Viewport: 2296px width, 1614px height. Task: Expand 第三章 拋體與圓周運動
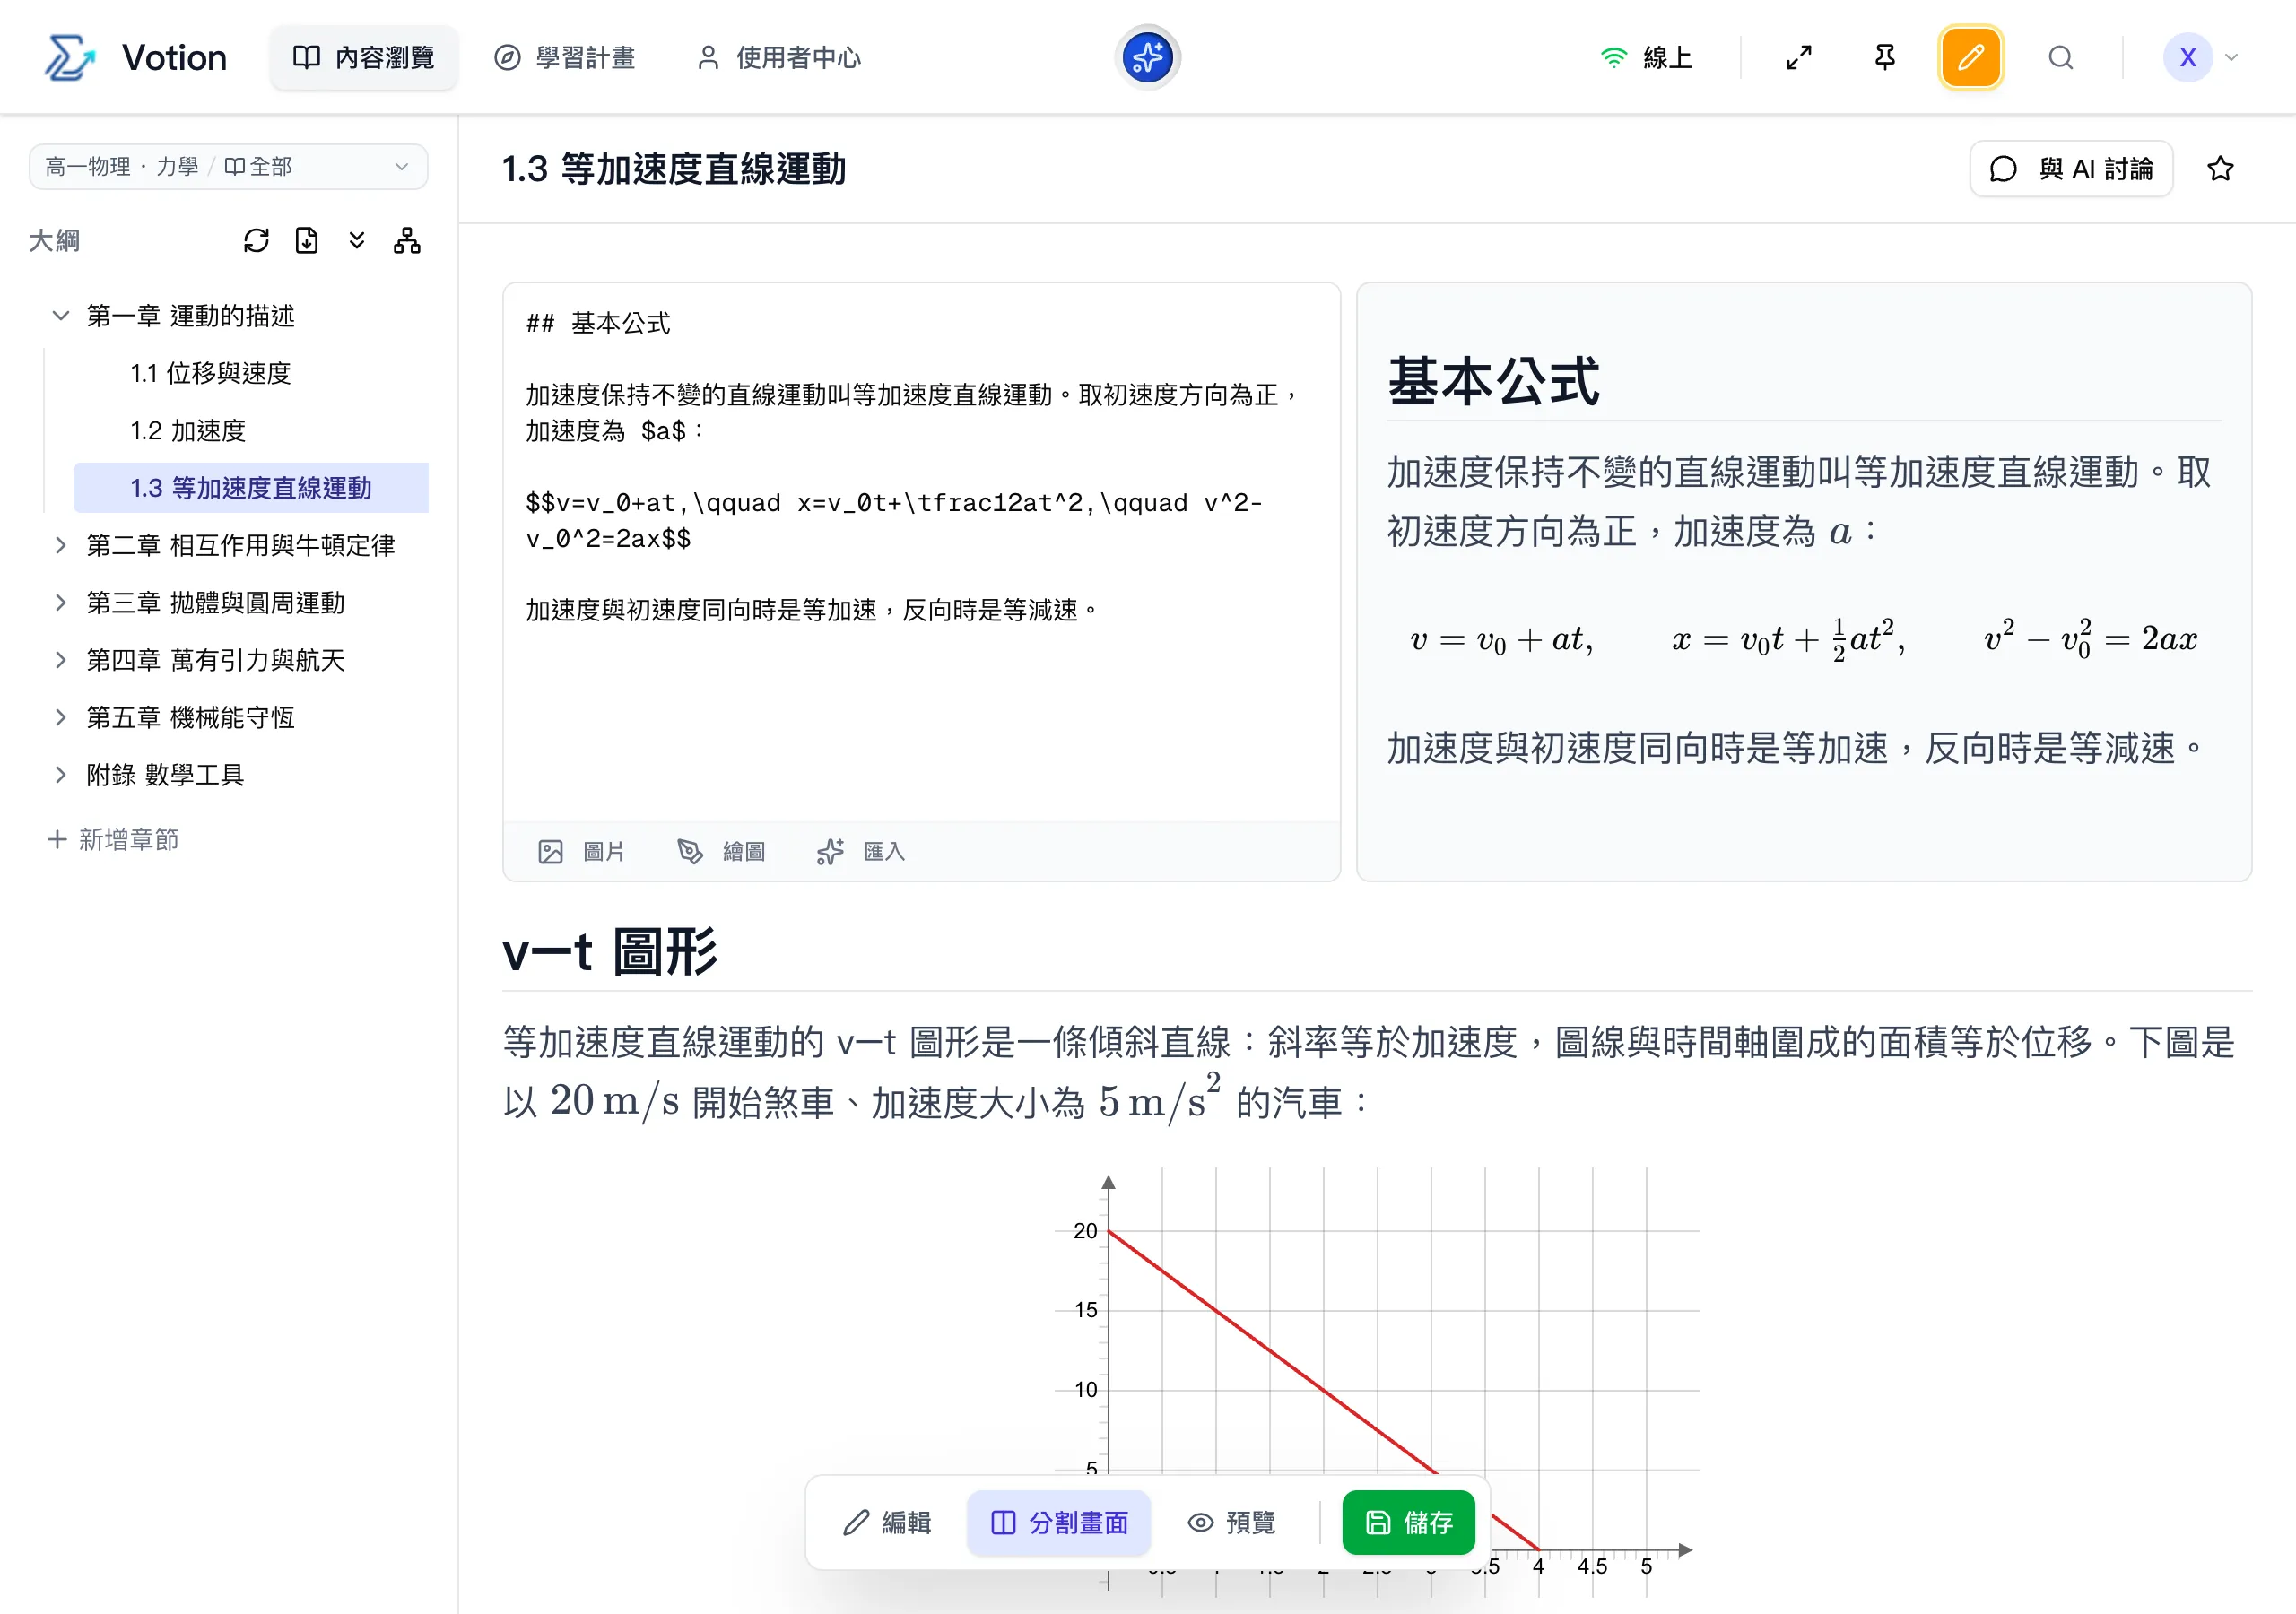[61, 603]
